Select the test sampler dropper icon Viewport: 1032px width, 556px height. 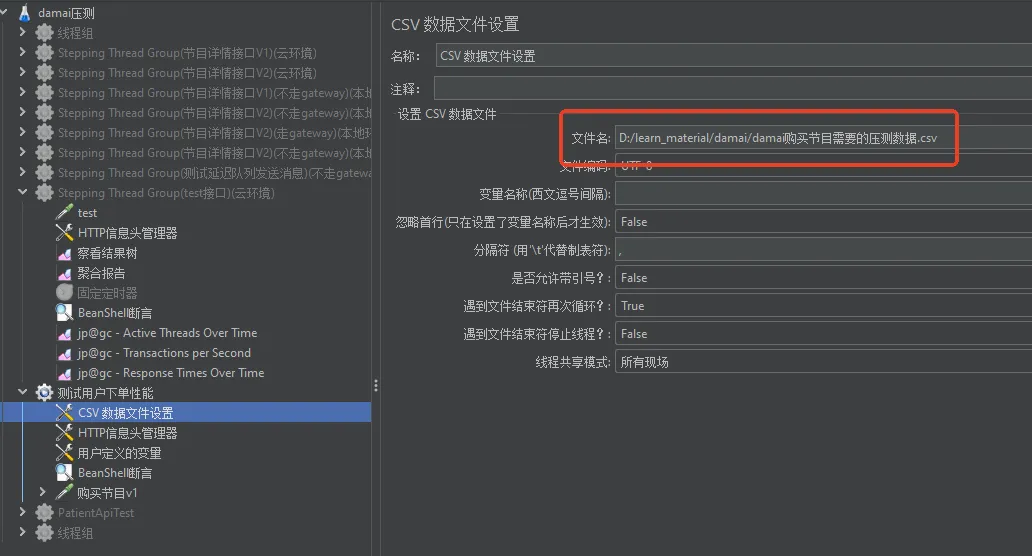[x=64, y=213]
